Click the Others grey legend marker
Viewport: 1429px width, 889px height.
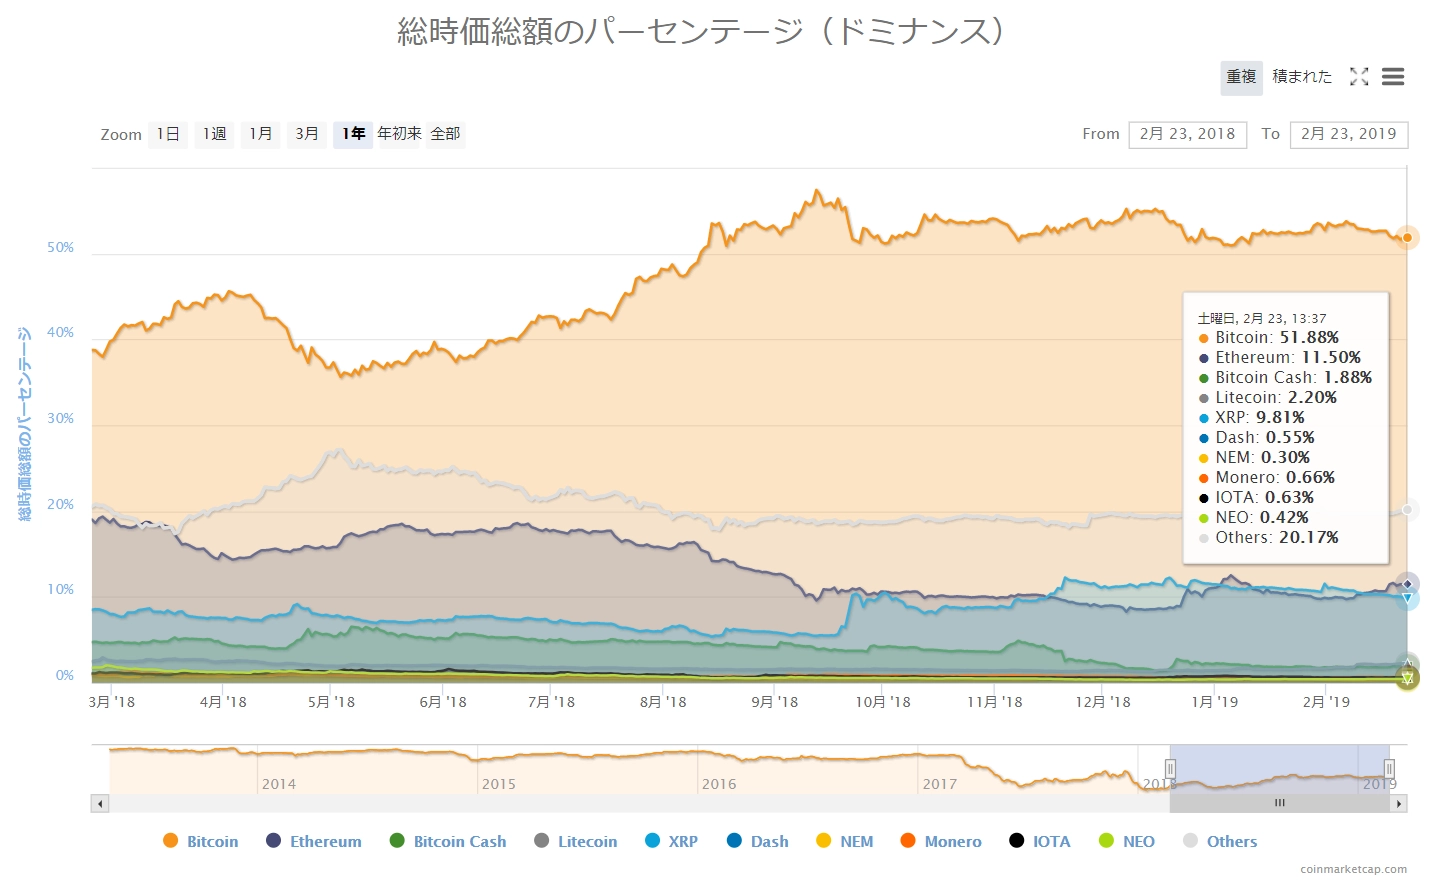[x=1190, y=841]
